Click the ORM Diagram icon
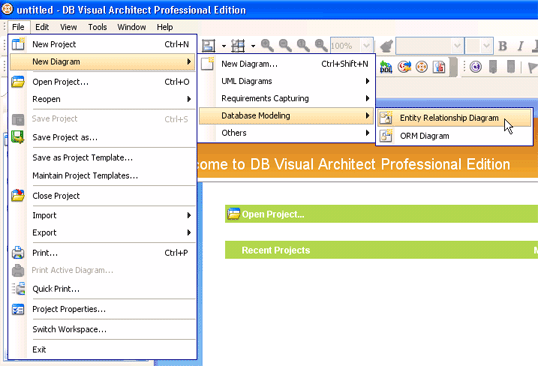This screenshot has height=366, width=538. coord(386,136)
